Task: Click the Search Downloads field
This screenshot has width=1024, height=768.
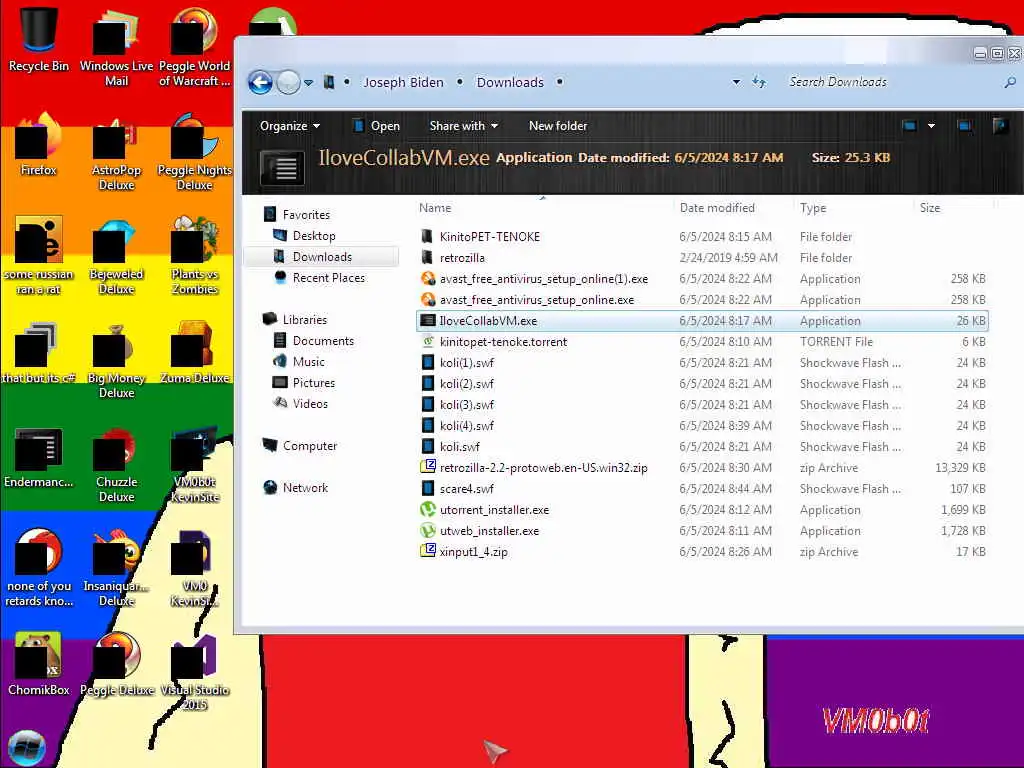Action: pos(895,82)
